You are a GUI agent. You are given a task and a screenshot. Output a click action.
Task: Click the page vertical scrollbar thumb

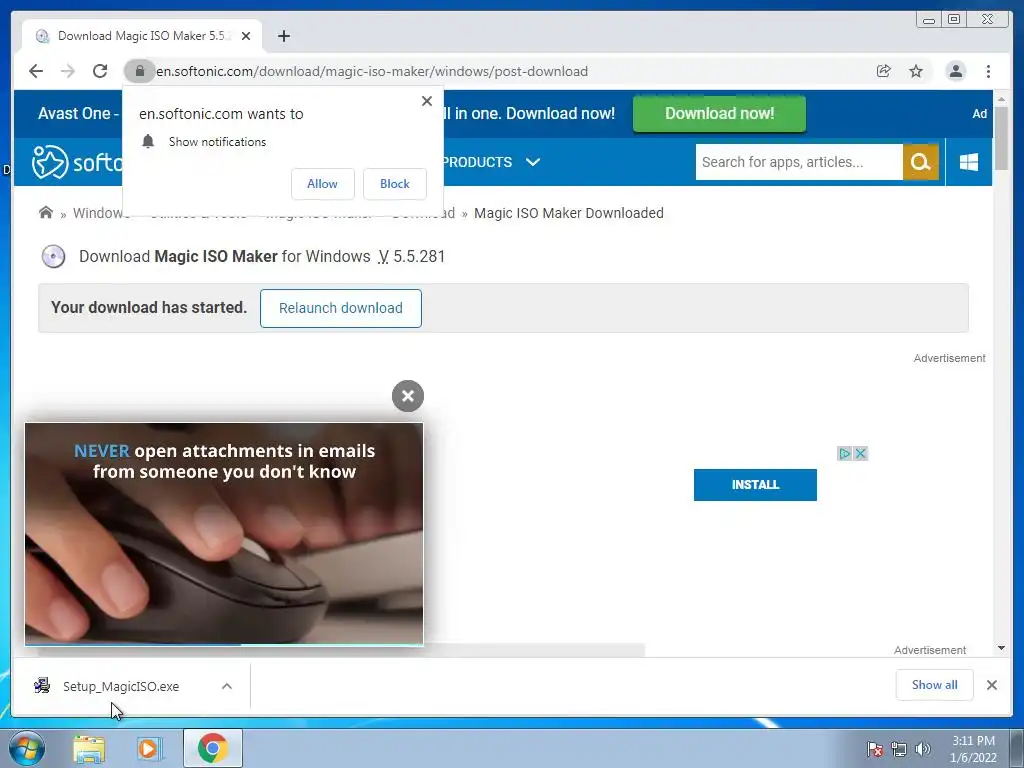[x=1001, y=138]
